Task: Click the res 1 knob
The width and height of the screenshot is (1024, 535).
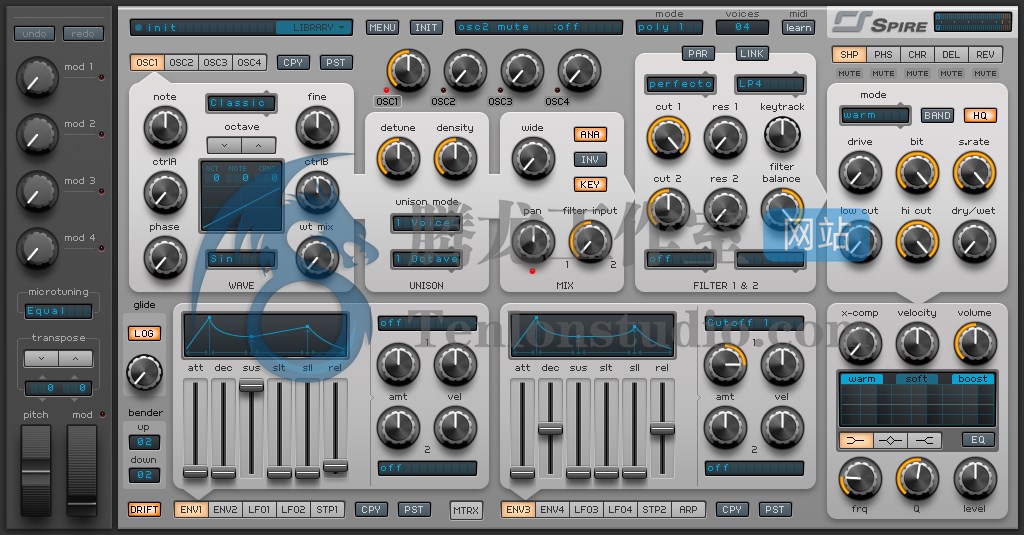Action: click(x=725, y=138)
